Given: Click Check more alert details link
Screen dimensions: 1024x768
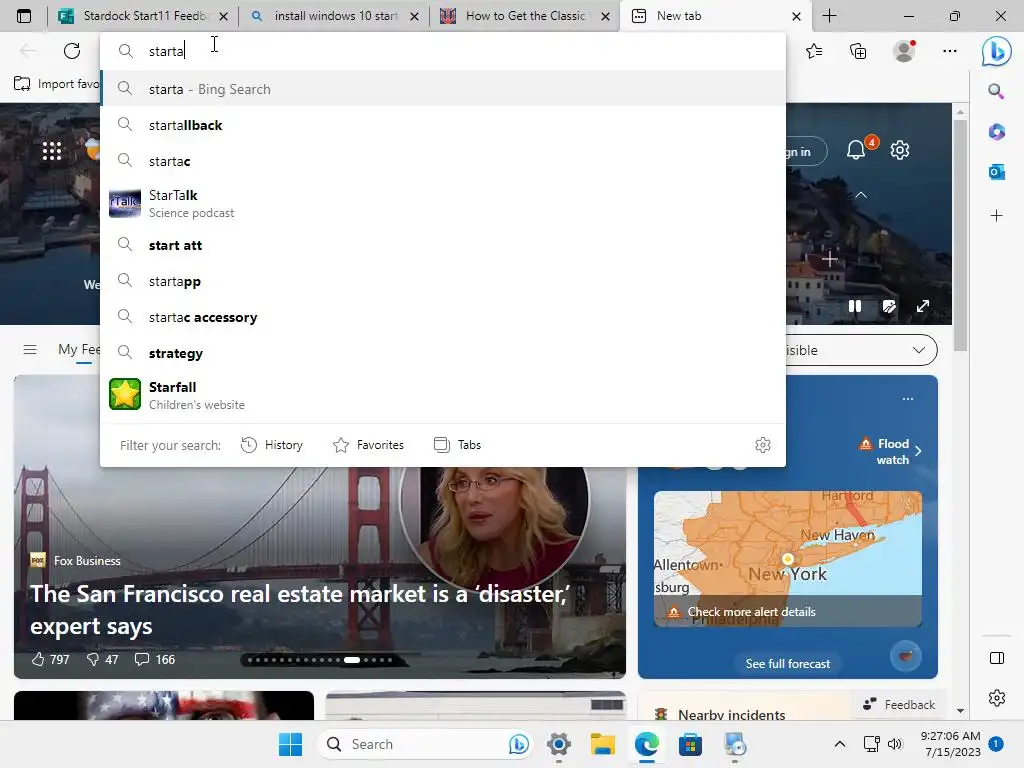Looking at the screenshot, I should tap(751, 612).
